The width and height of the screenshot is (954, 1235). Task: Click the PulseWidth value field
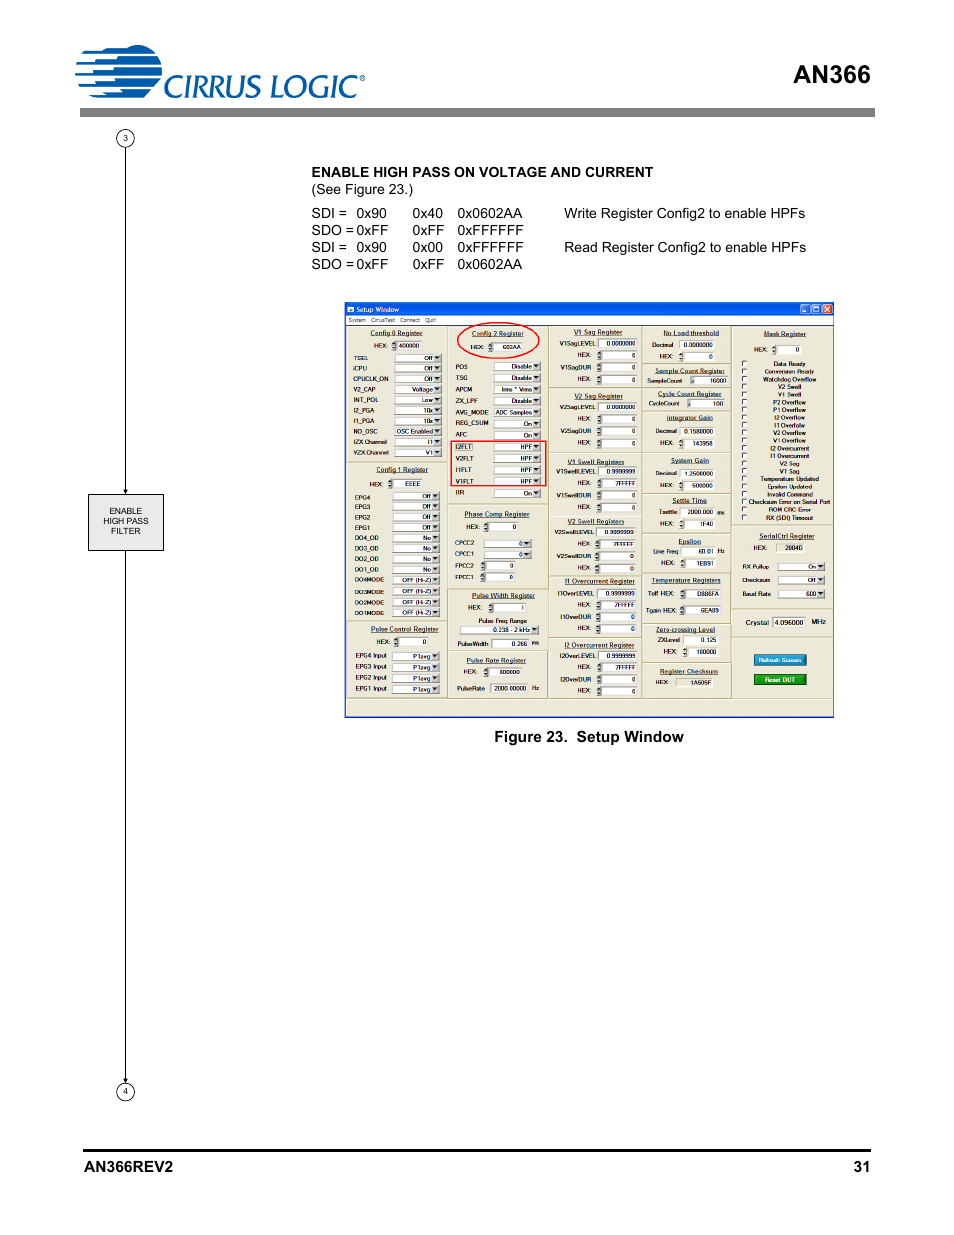pyautogui.click(x=509, y=644)
